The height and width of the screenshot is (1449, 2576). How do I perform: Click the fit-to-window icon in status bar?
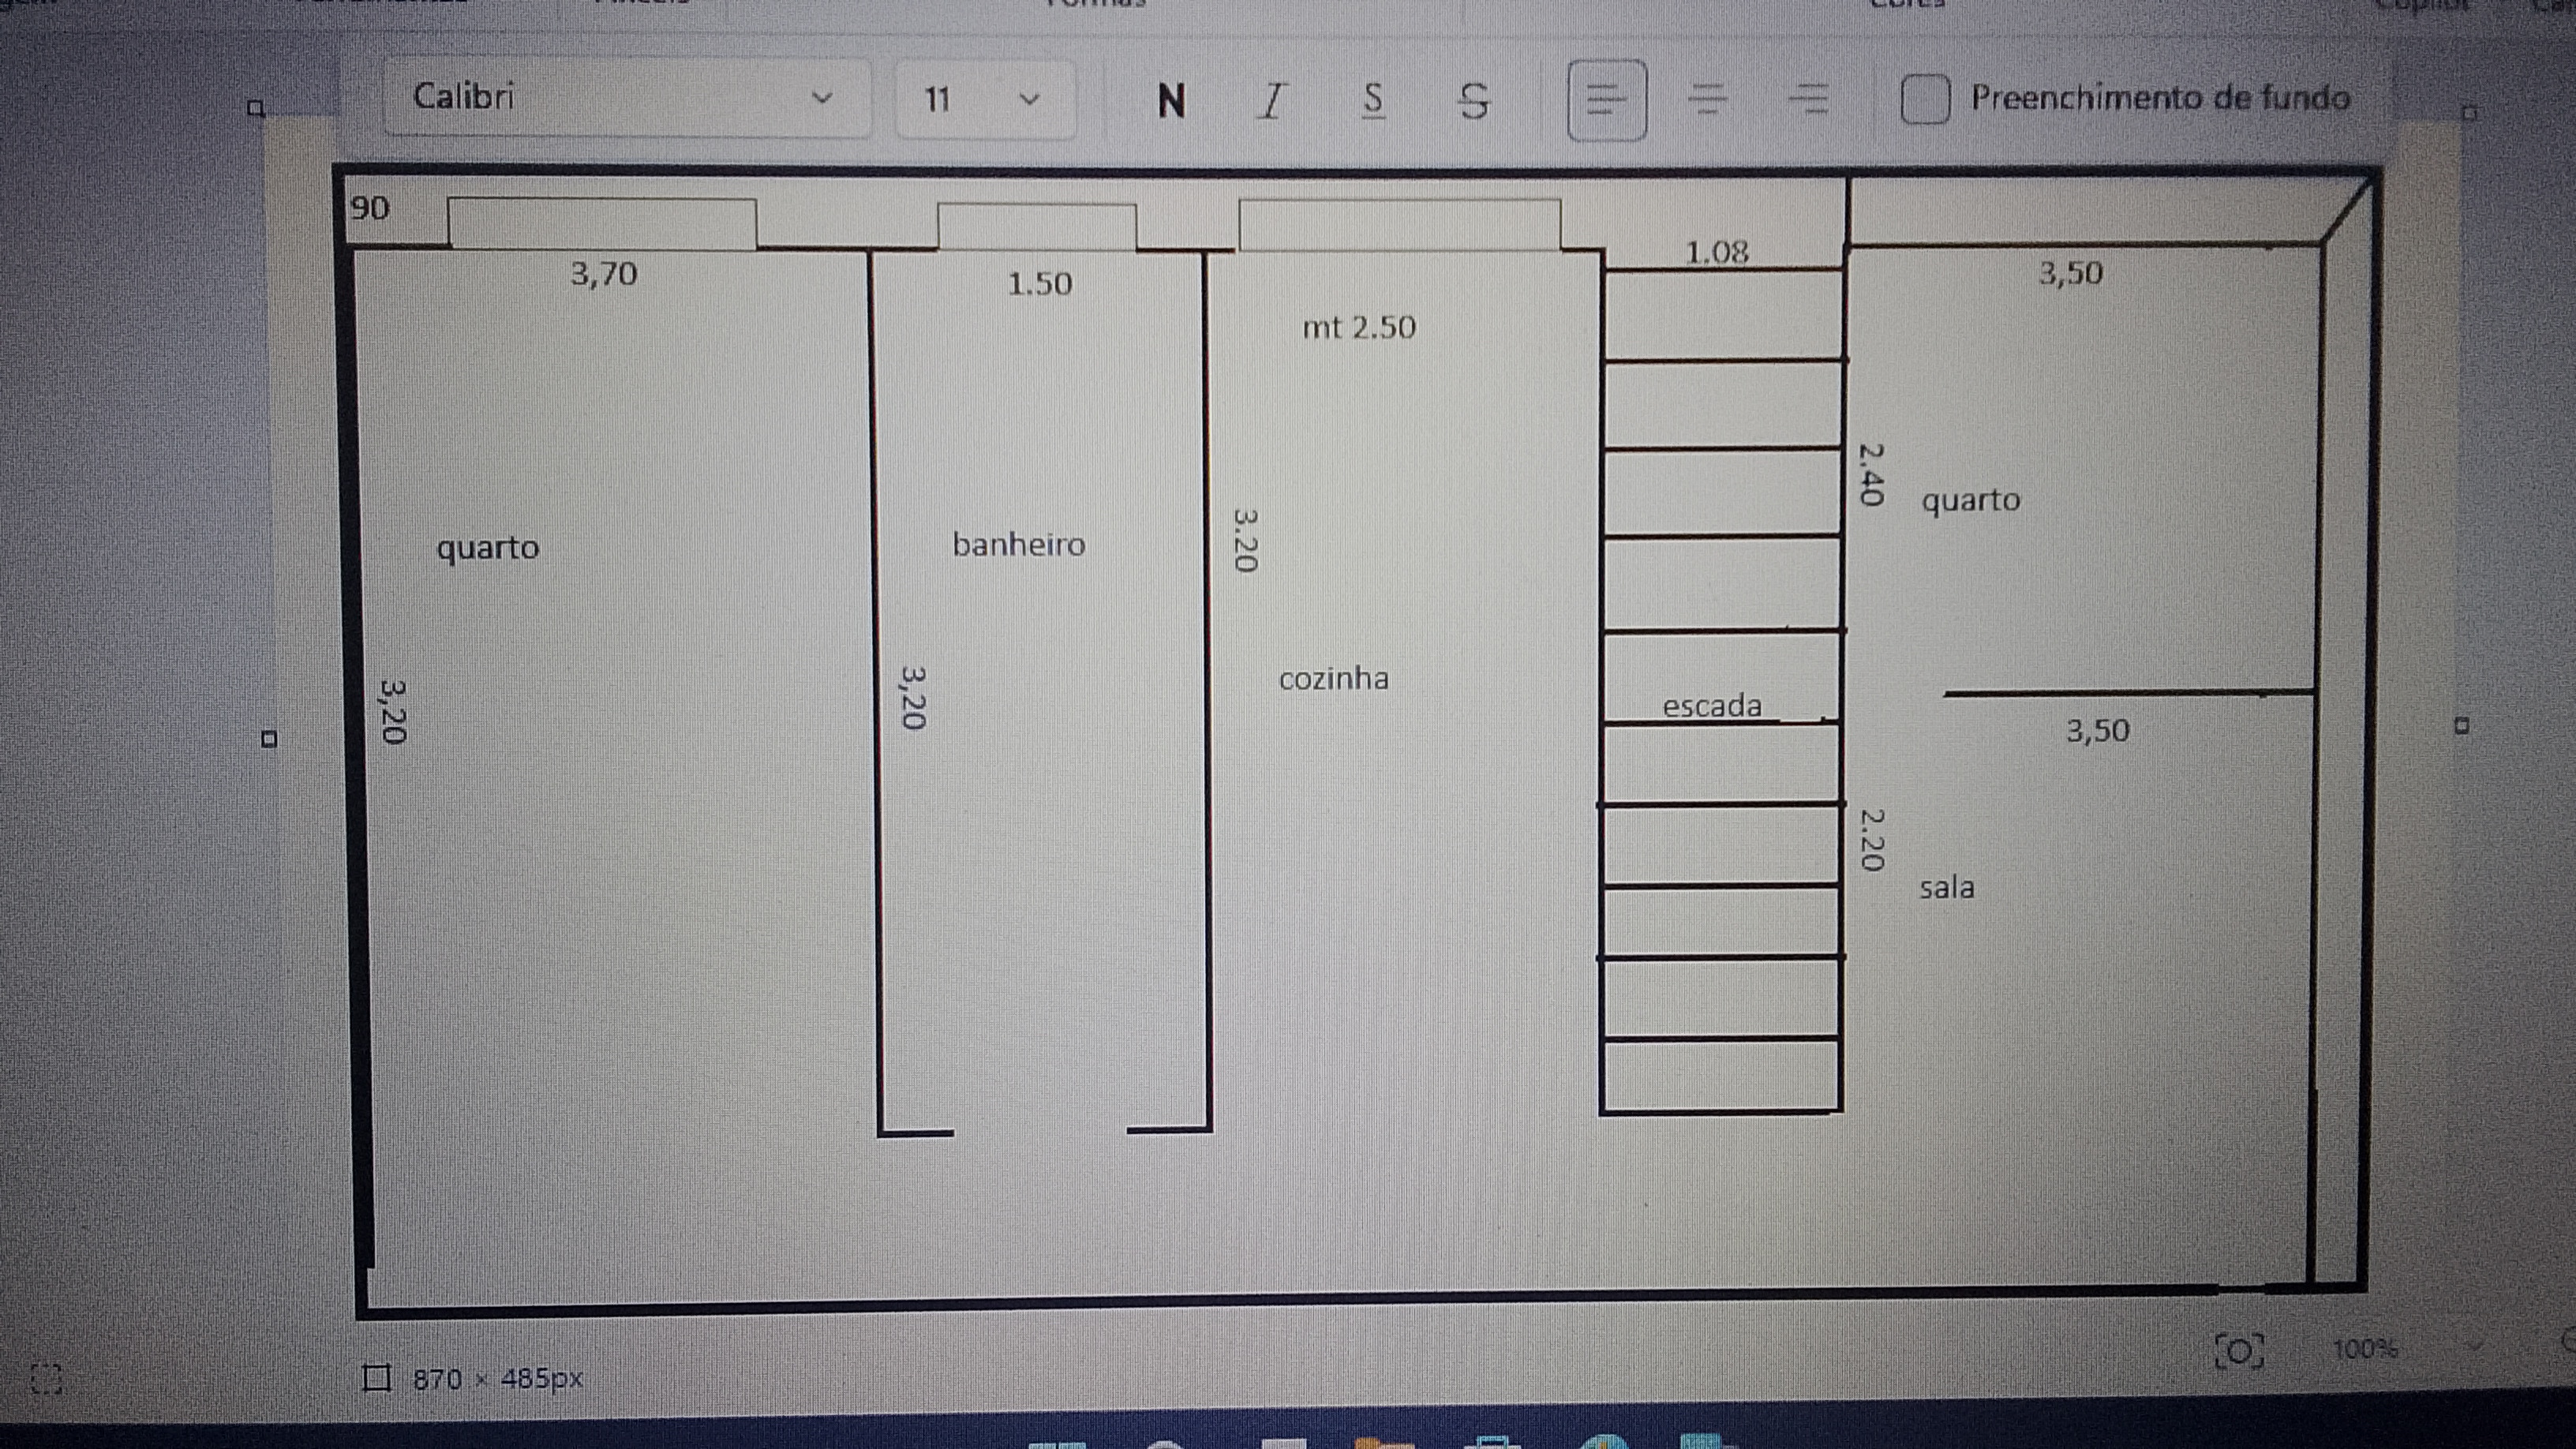(2239, 1351)
